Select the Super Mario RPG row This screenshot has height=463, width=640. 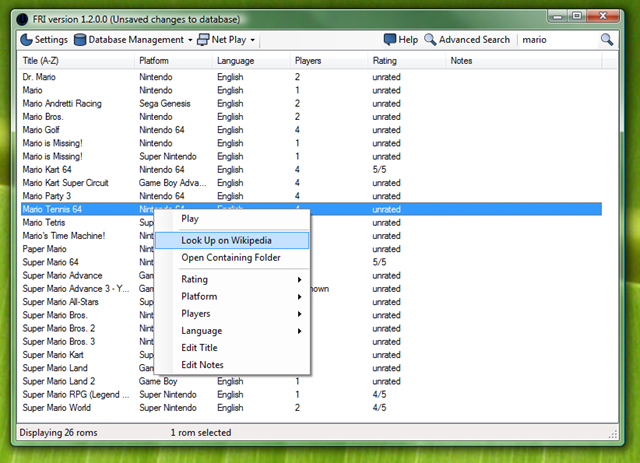(311, 394)
